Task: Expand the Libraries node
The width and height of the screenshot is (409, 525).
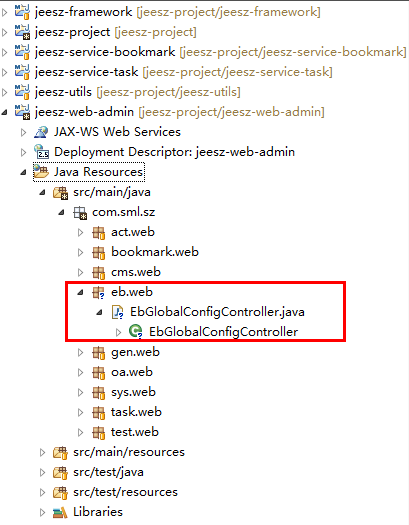Action: pyautogui.click(x=42, y=512)
